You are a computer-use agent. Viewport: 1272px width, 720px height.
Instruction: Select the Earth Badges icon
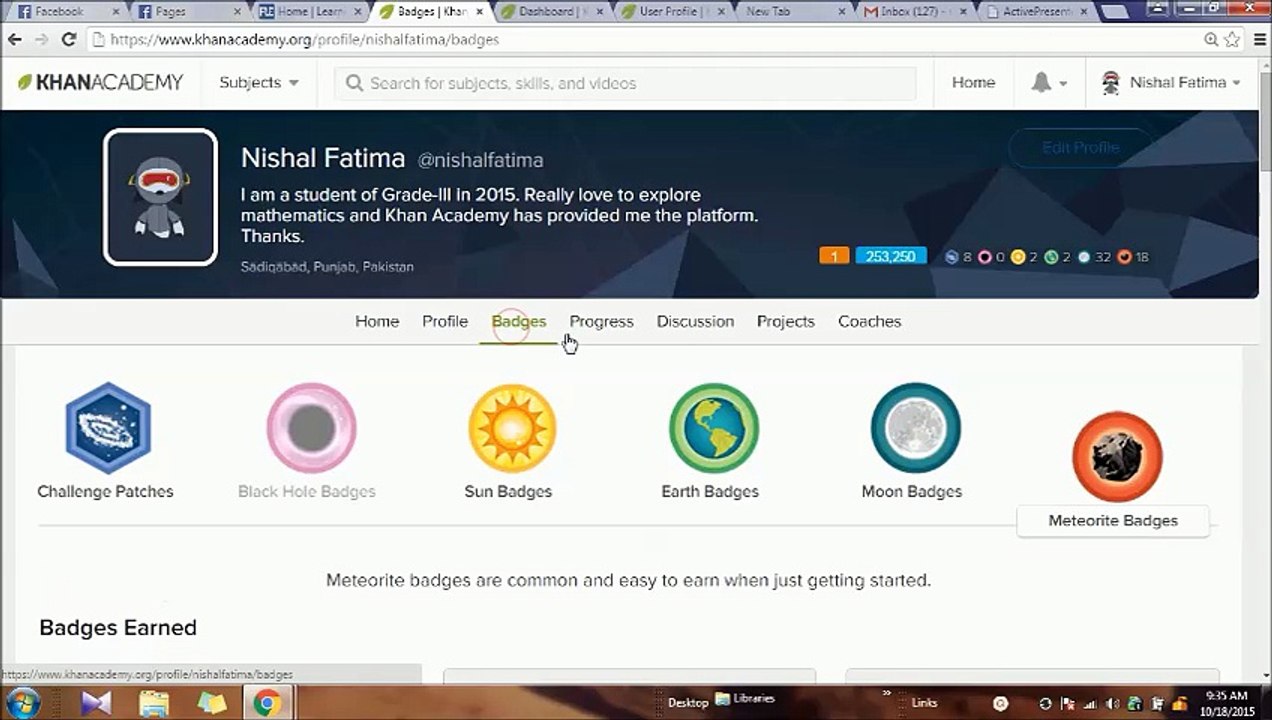(x=714, y=429)
